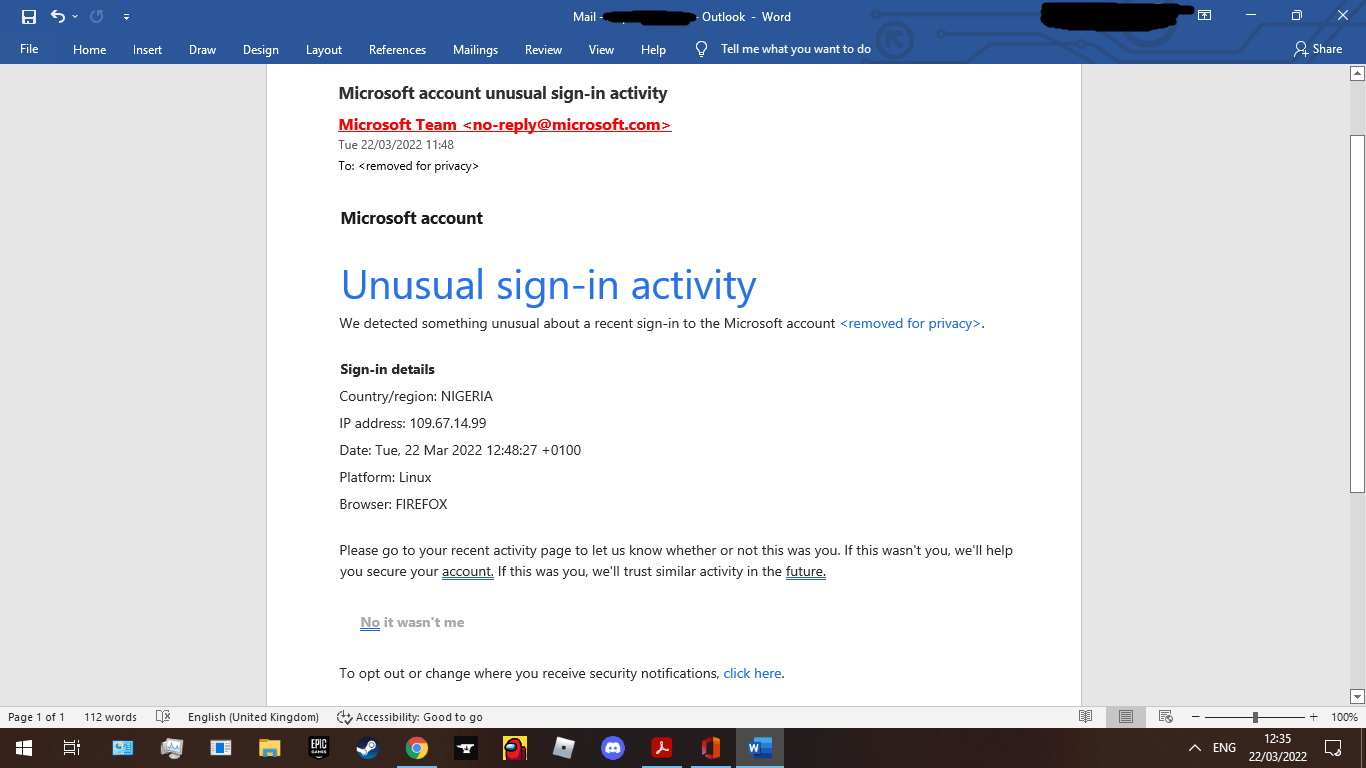Click the Page 1 of 1 status indicator
The image size is (1366, 768).
click(x=36, y=717)
